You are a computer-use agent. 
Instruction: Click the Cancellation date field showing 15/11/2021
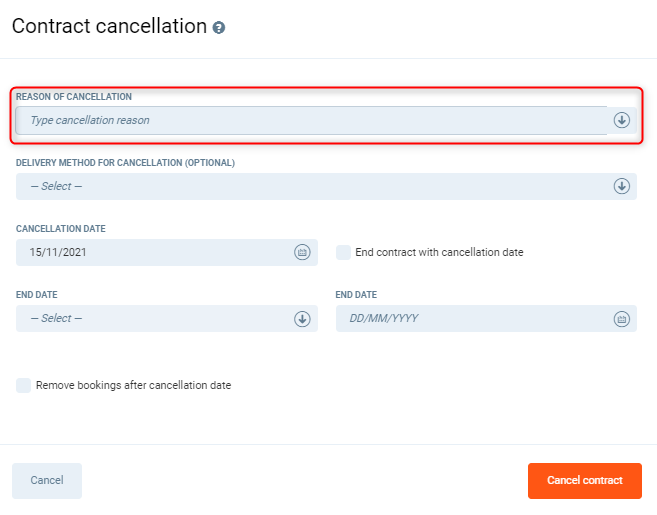(150, 252)
